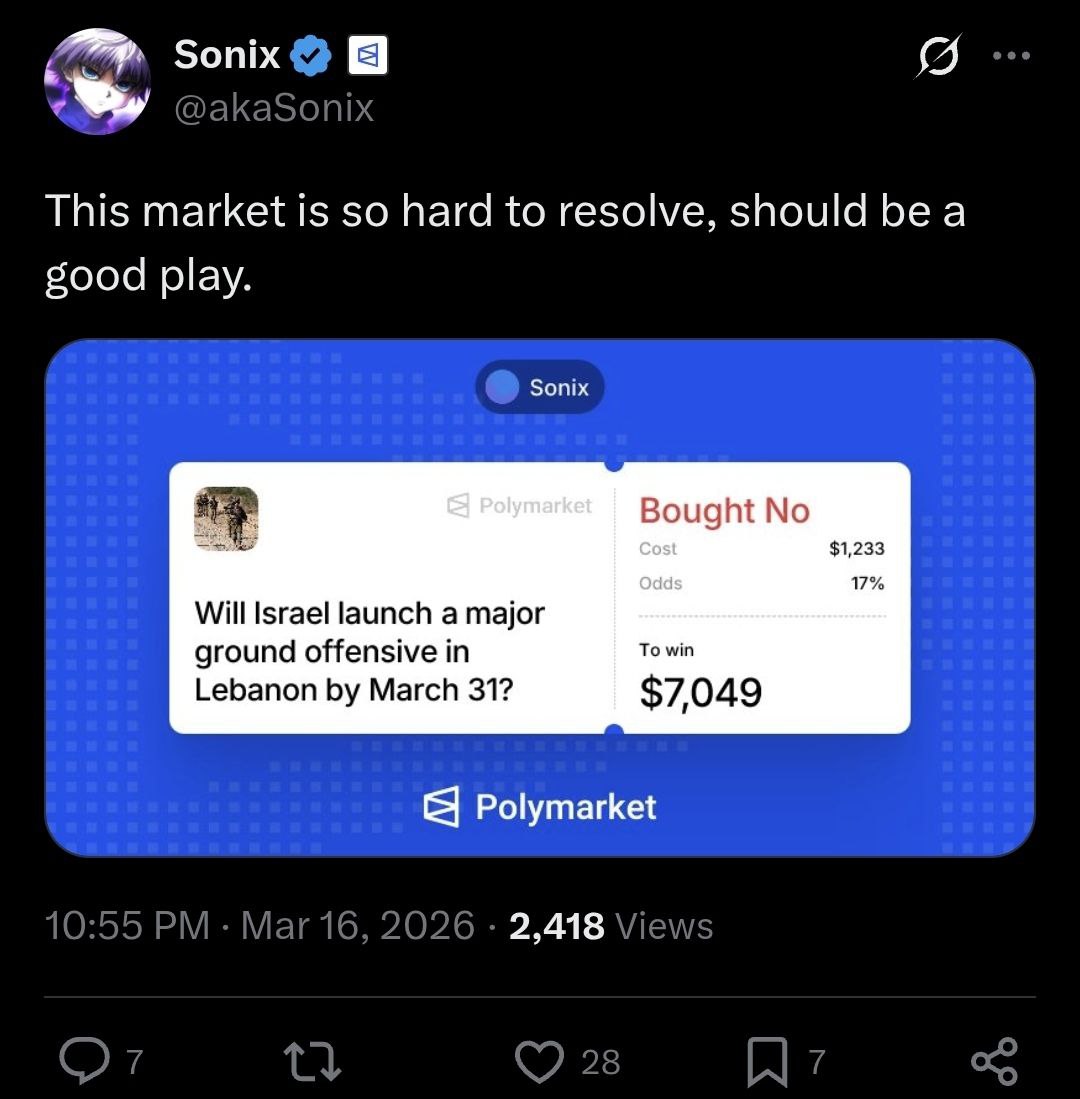Reply using the comment bubble icon
Viewport: 1080px width, 1099px height.
click(85, 1060)
